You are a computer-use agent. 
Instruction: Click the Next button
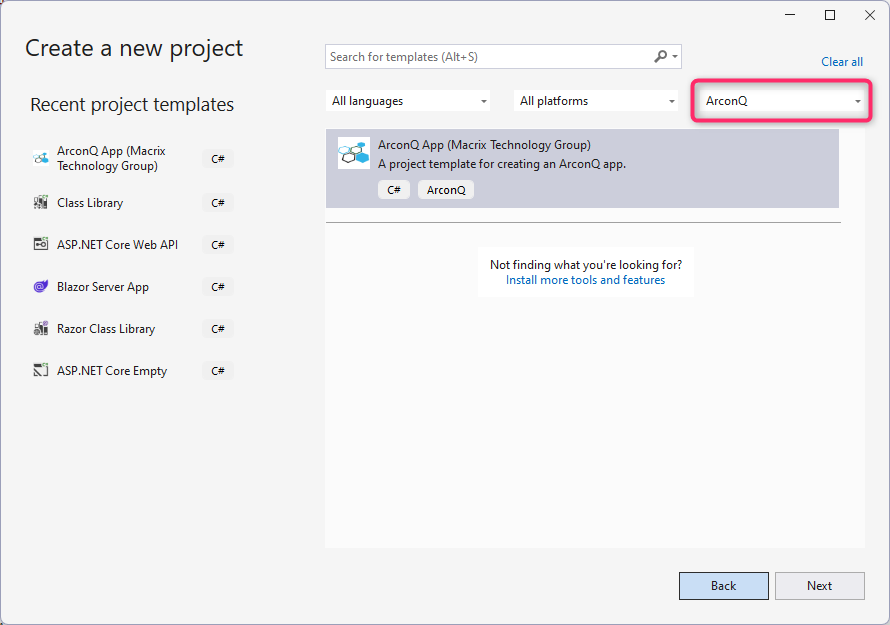coord(820,586)
